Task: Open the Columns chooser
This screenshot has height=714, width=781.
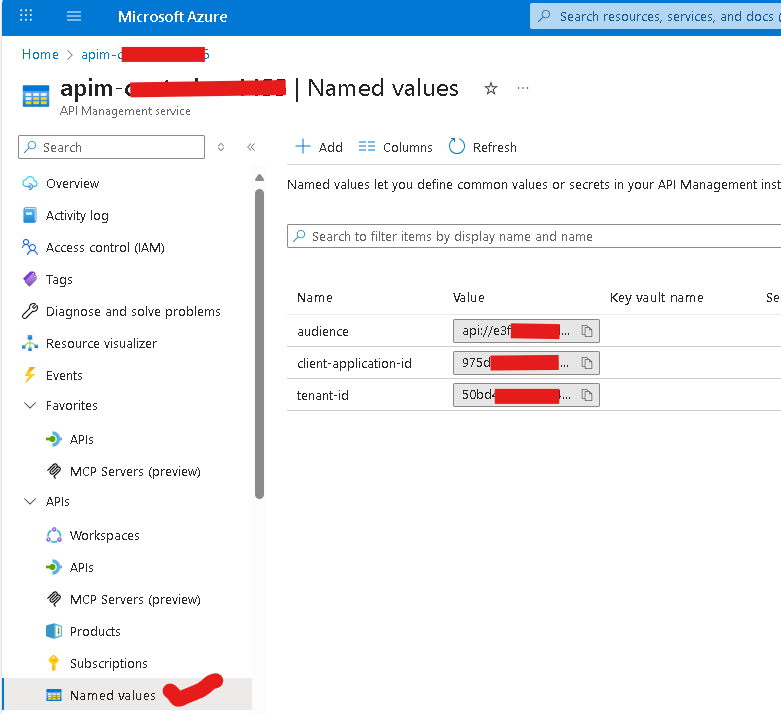Action: click(x=395, y=147)
